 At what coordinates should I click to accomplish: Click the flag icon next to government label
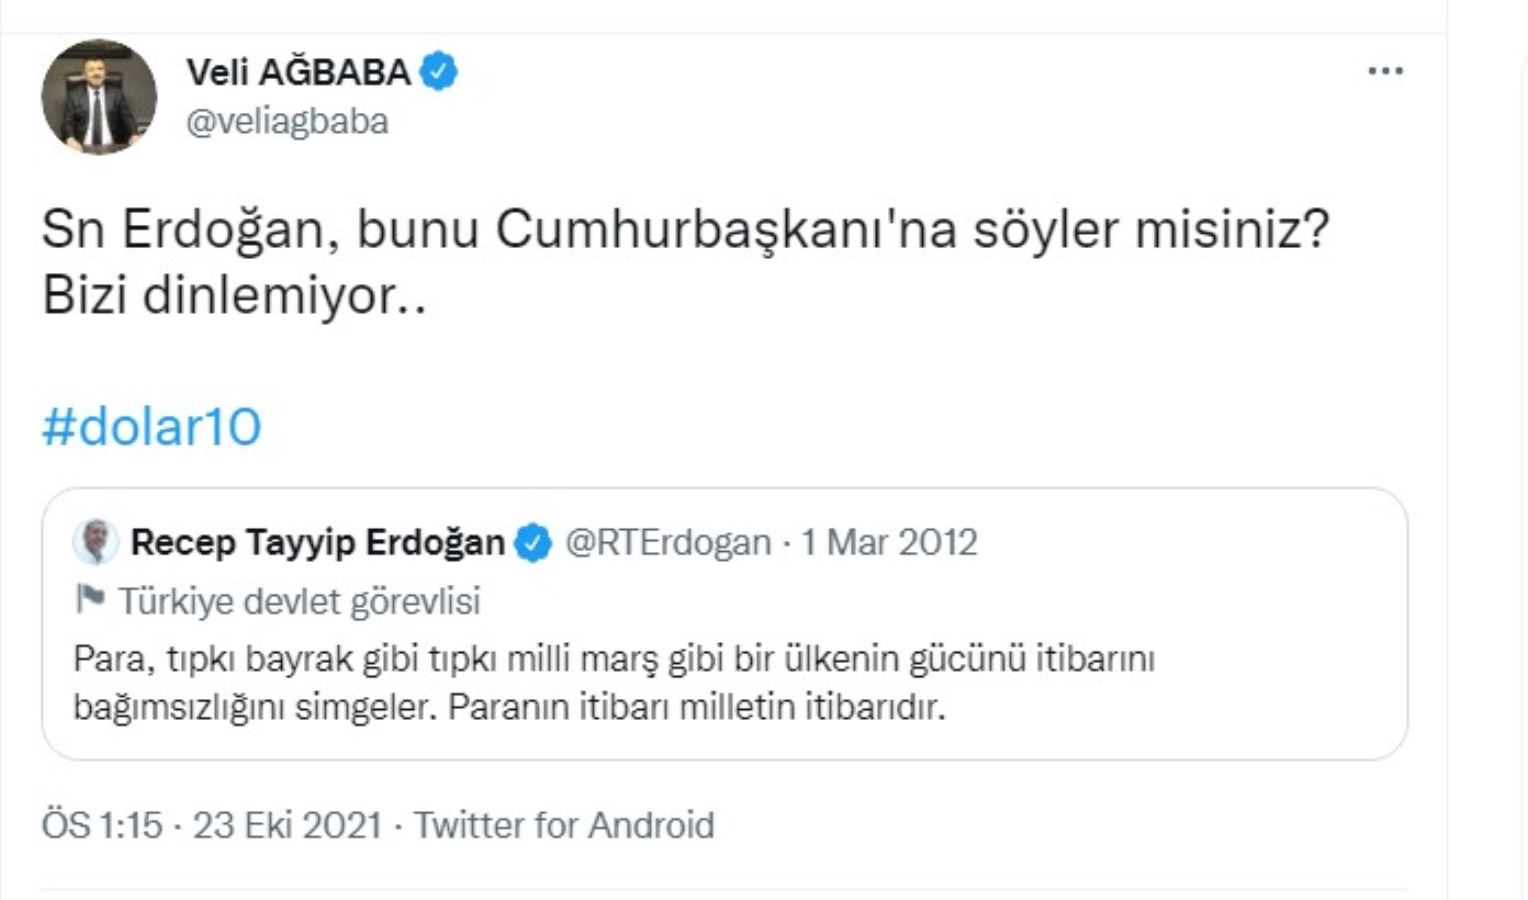point(89,597)
